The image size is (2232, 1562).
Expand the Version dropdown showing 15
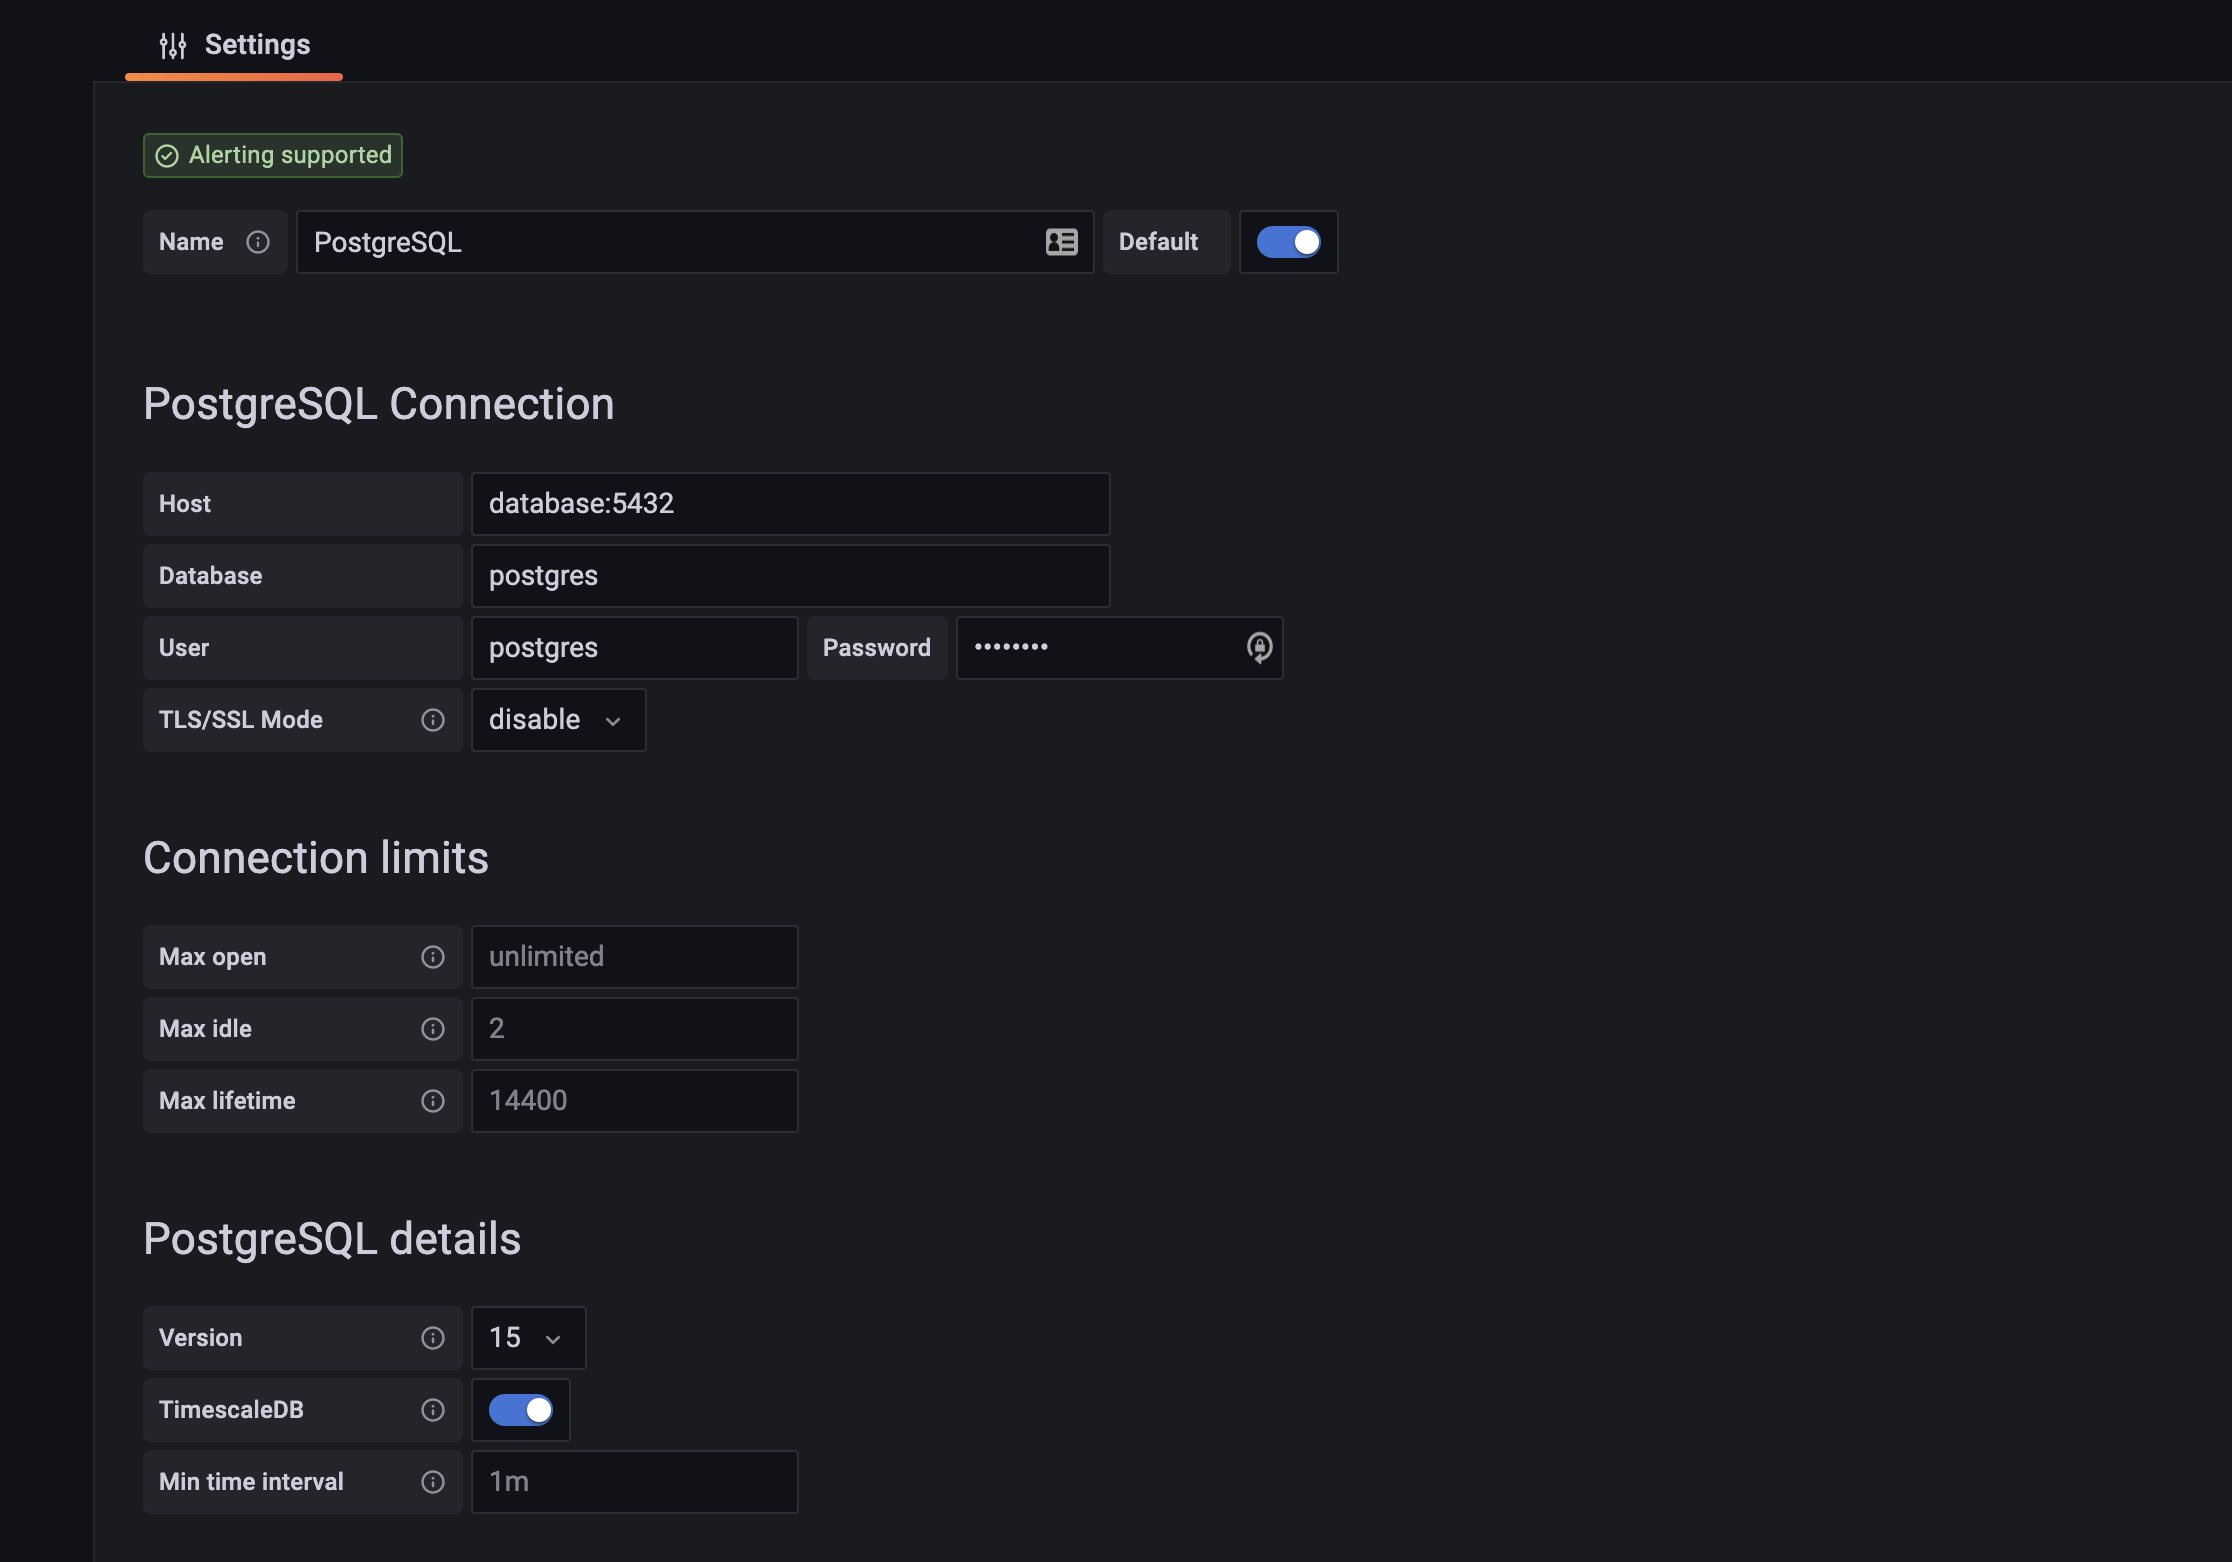point(527,1338)
